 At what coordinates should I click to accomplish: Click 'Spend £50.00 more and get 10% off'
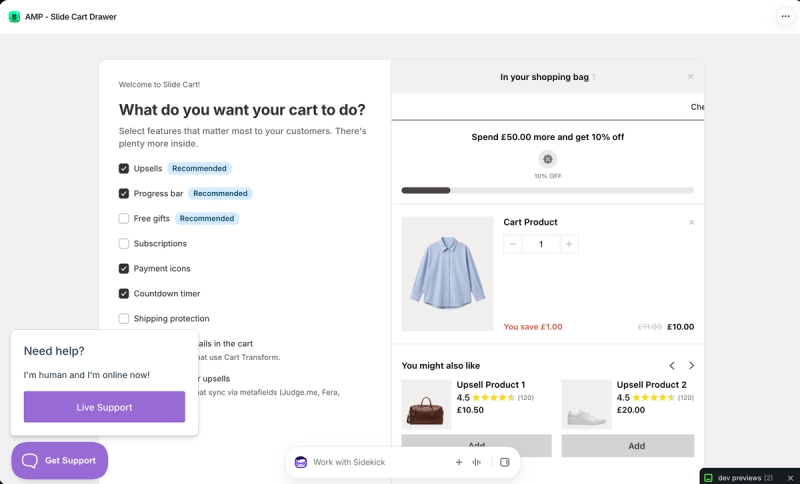pos(547,137)
